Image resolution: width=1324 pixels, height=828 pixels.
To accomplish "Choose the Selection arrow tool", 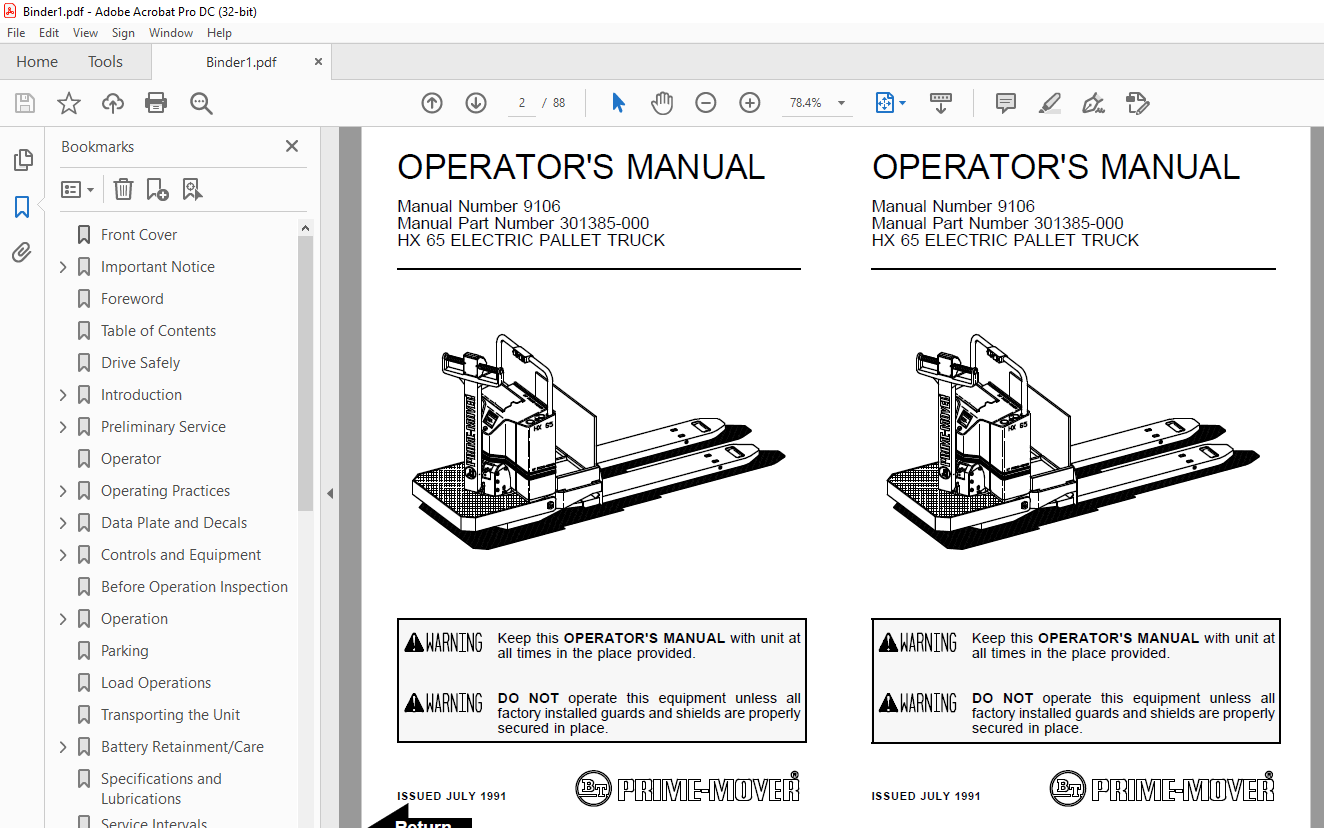I will 618,103.
